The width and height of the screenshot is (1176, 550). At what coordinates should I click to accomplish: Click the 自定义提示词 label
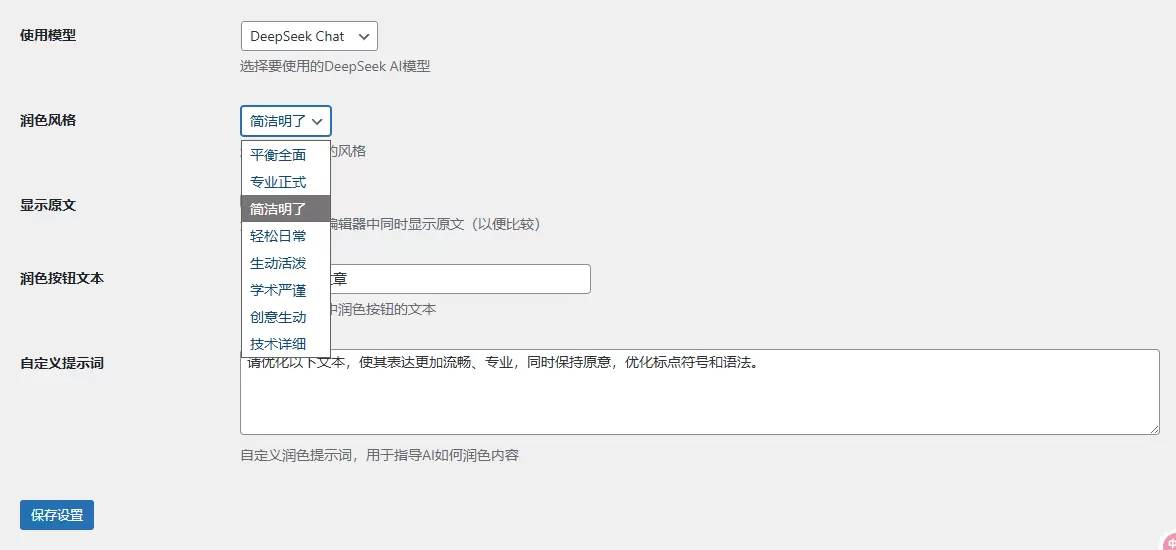click(62, 363)
